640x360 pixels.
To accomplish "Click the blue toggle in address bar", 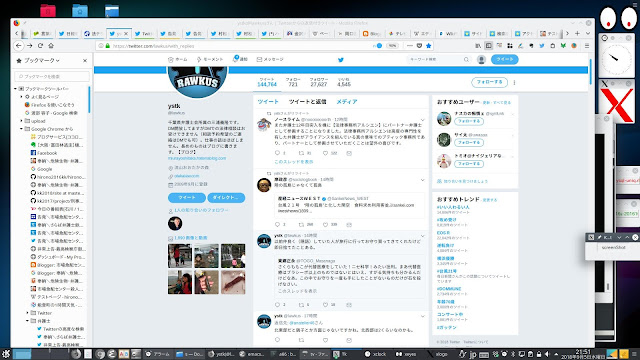I will click(379, 46).
